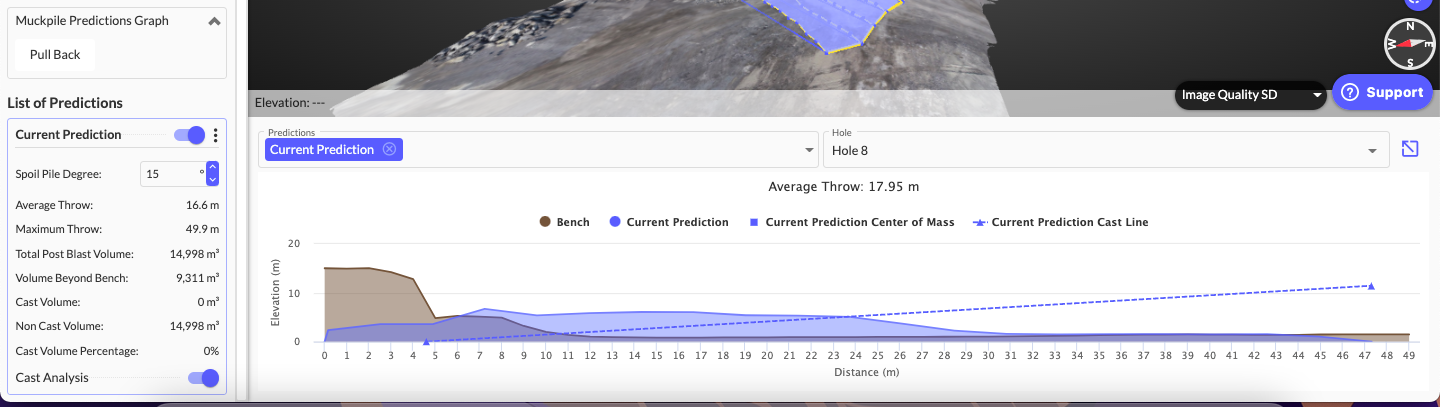Open the Current Prediction three-dot menu
1440x407 pixels.
click(215, 135)
